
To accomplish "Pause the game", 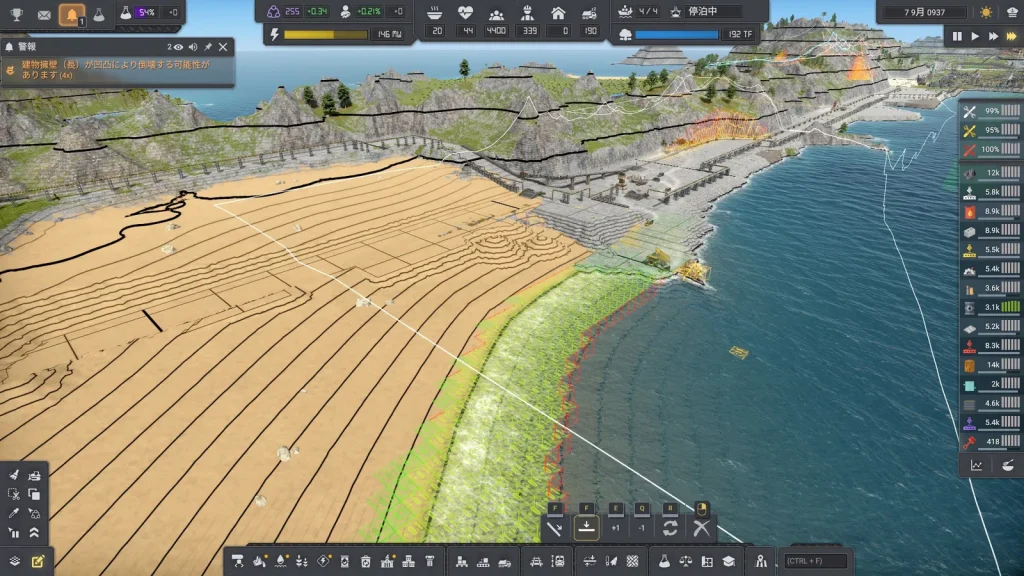I will pyautogui.click(x=957, y=36).
